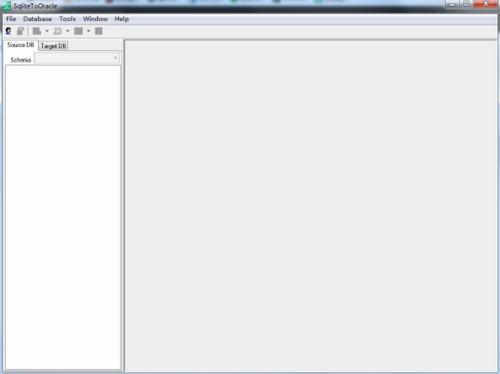The width and height of the screenshot is (500, 374).
Task: Select the Source DB tab
Action: (21, 45)
